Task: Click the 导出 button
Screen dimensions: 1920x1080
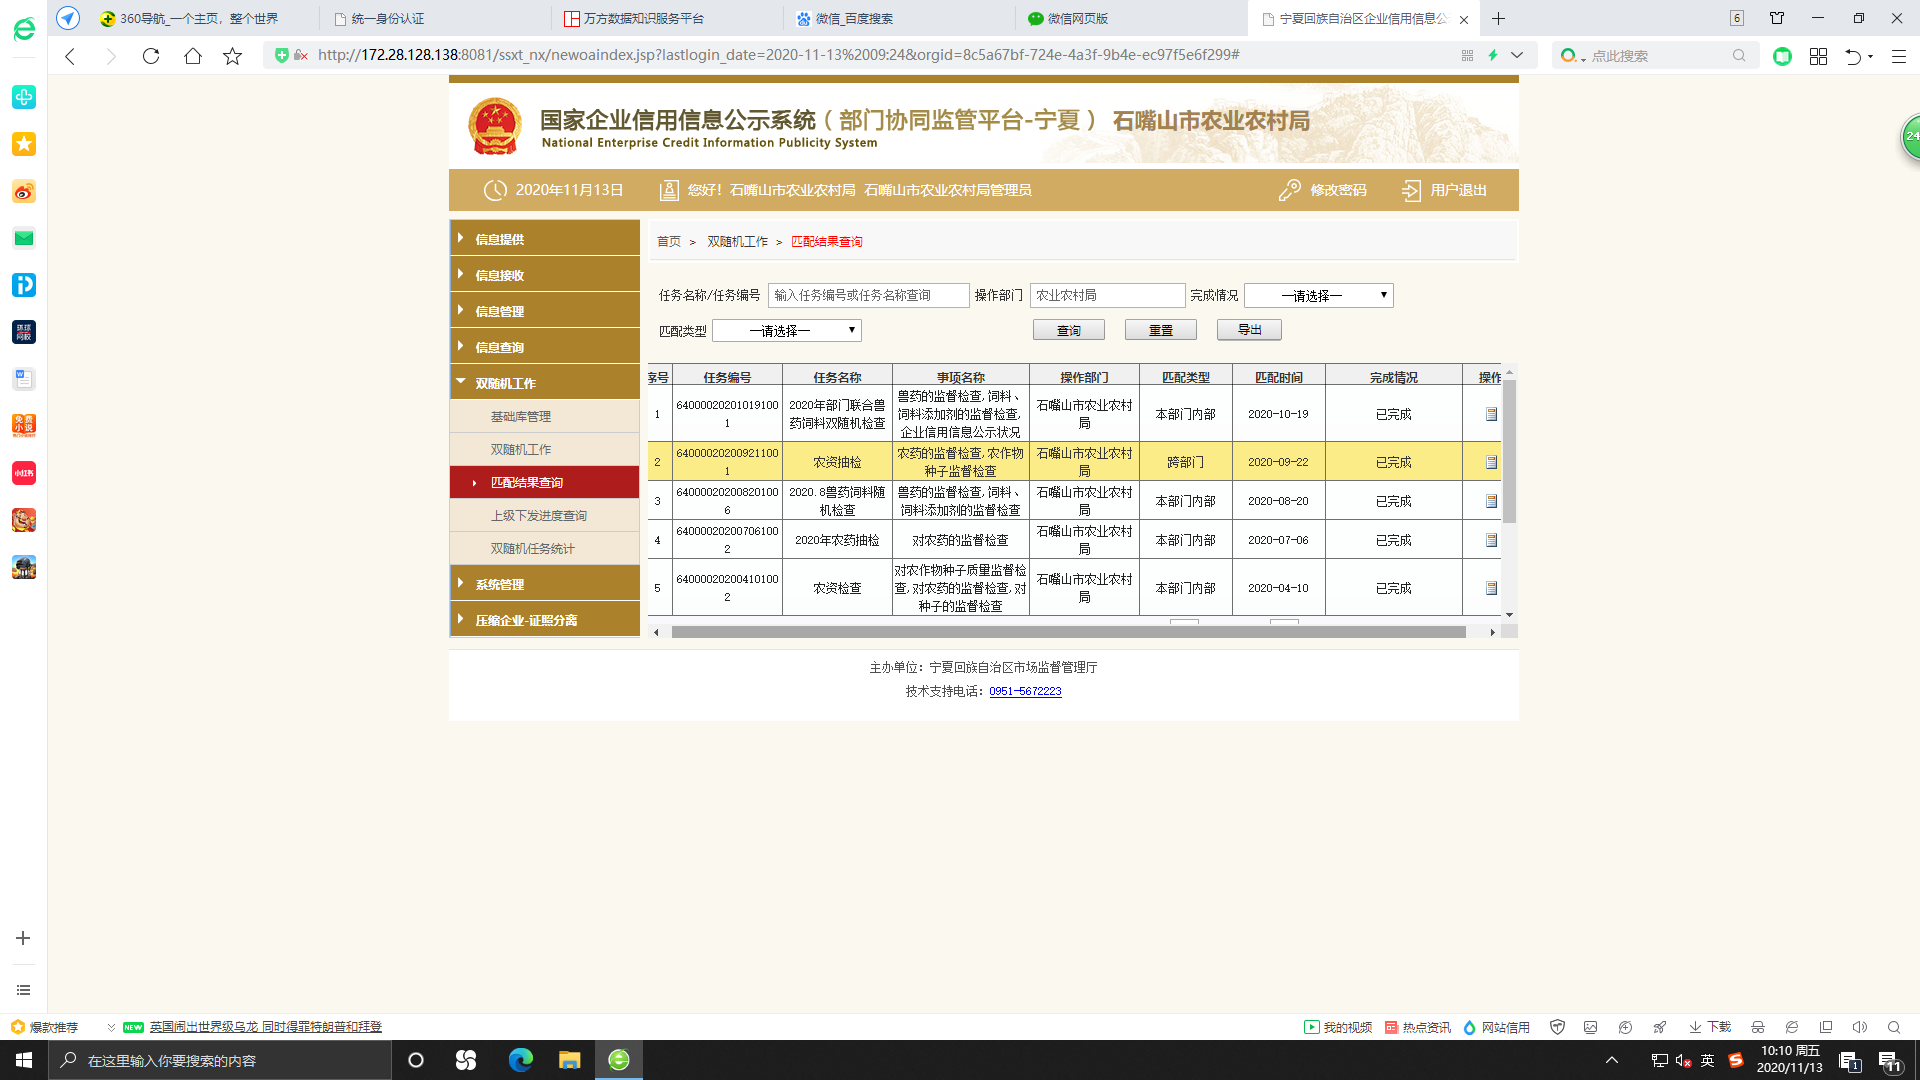Action: 1249,330
